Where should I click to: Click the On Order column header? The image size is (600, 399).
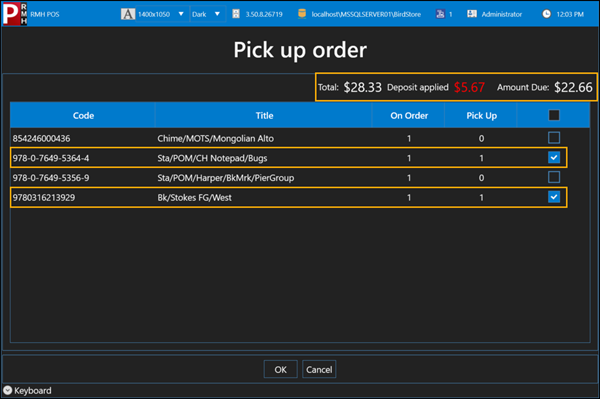click(409, 116)
